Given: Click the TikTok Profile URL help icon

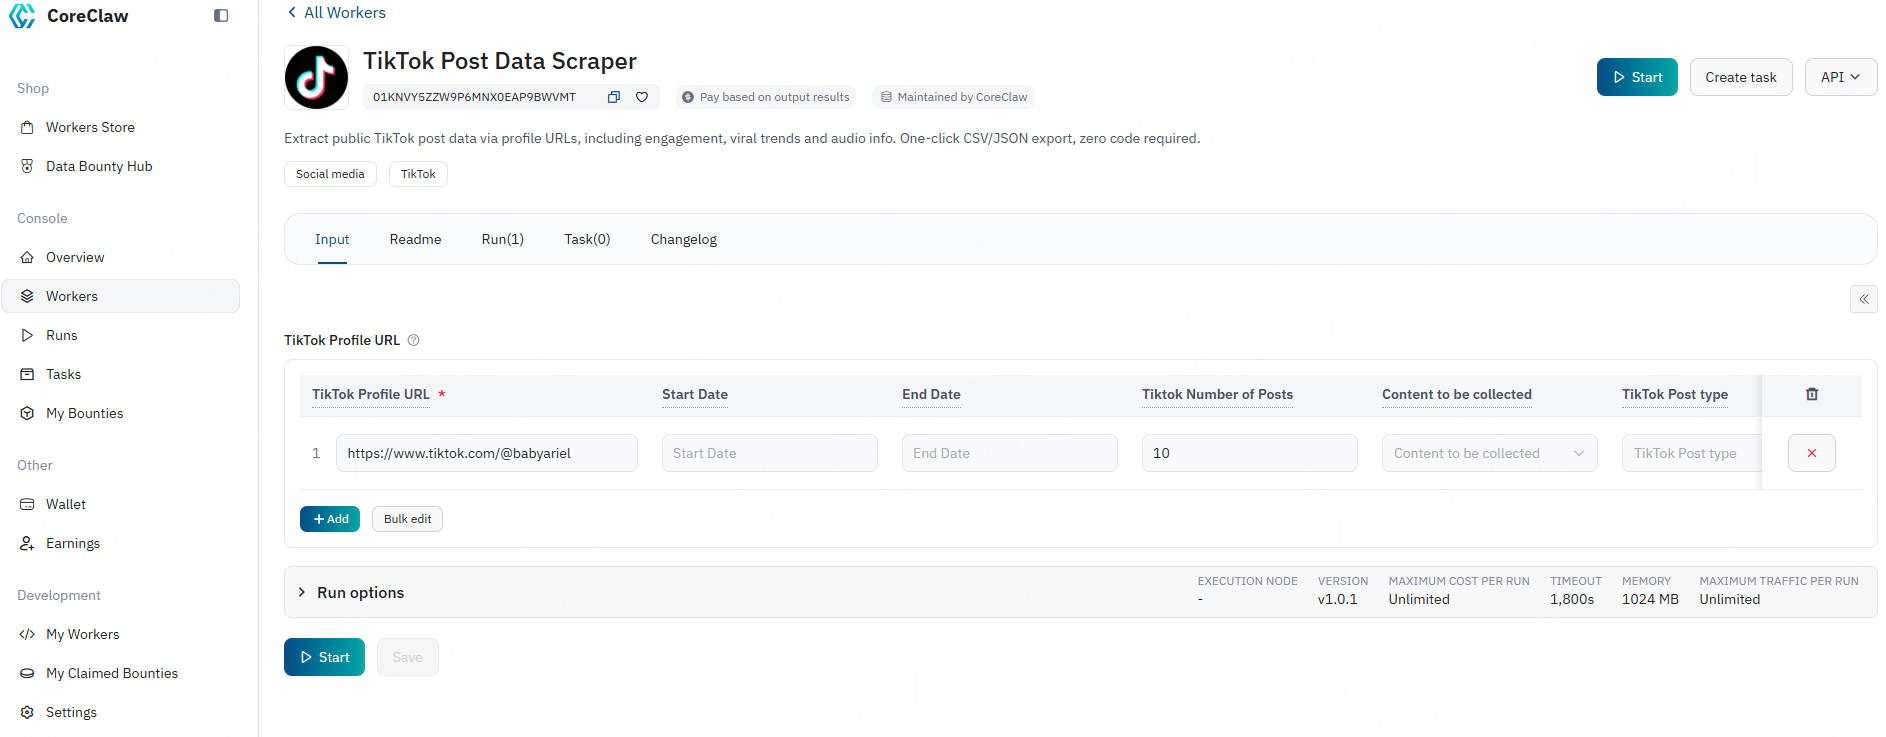Looking at the screenshot, I should 414,340.
